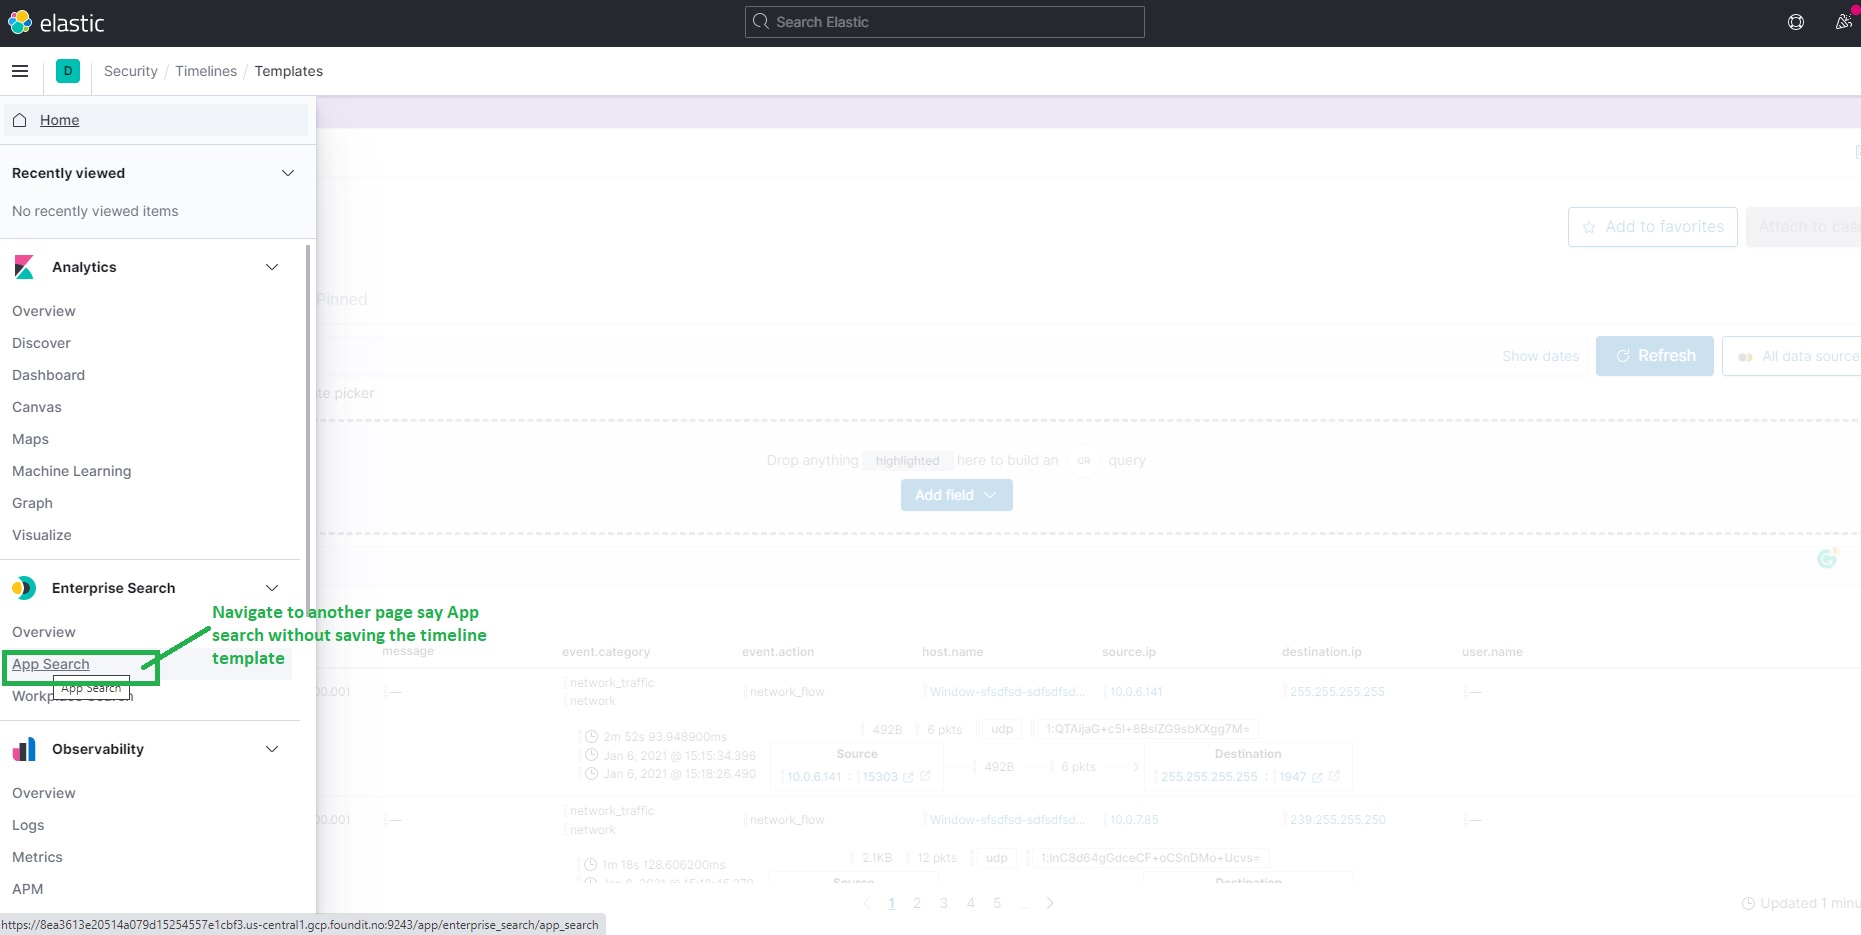Open the Add field dropdown

point(957,495)
